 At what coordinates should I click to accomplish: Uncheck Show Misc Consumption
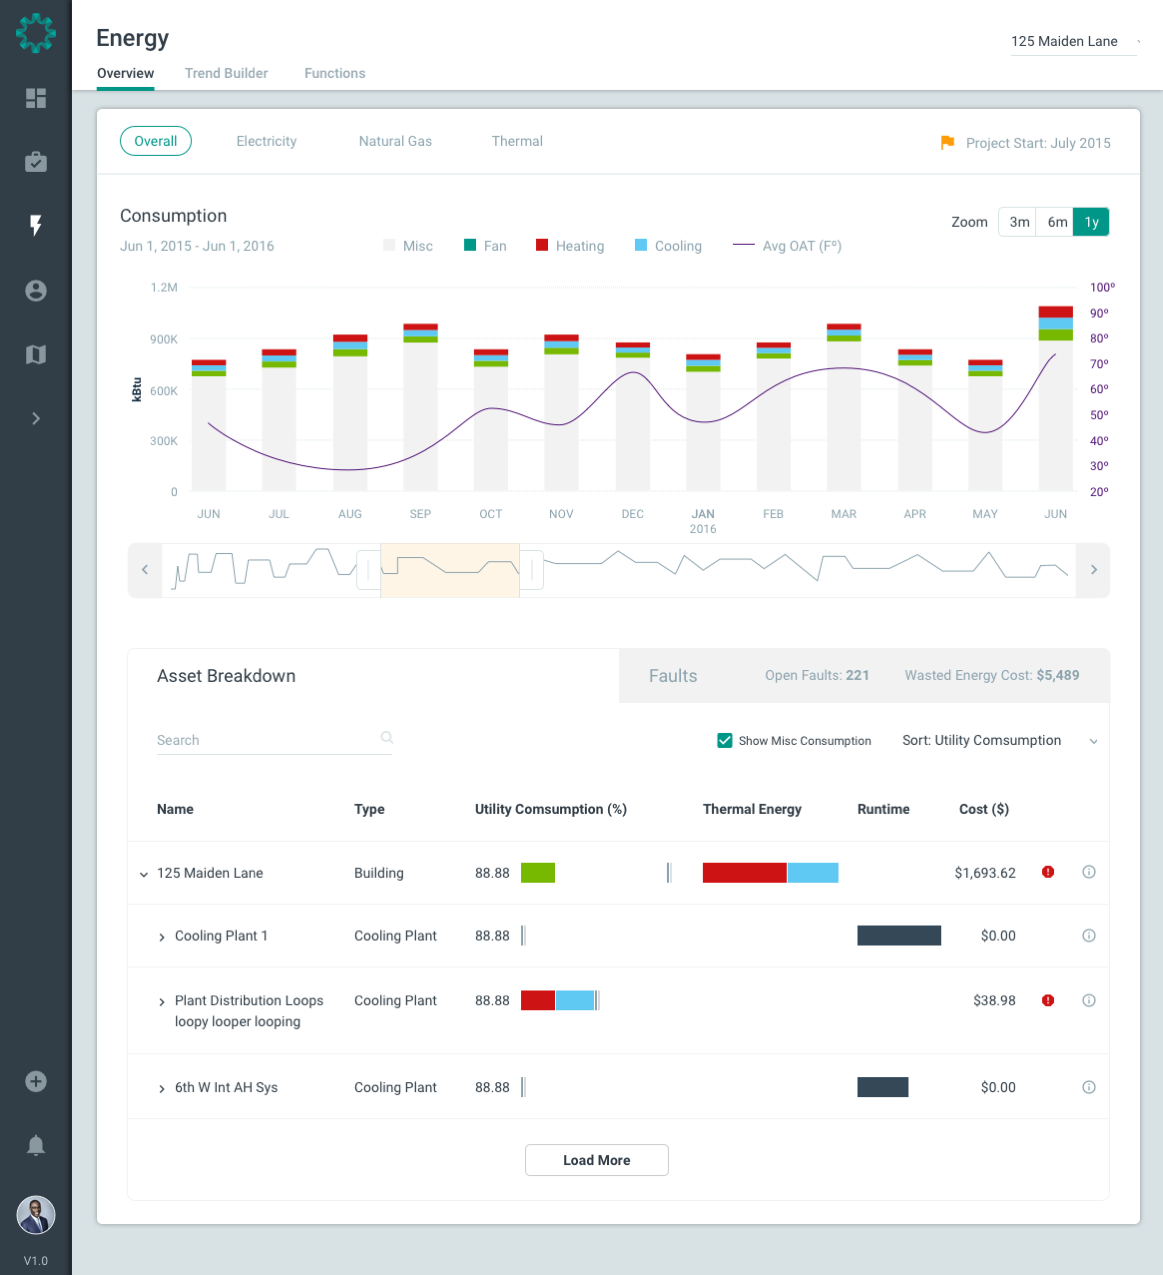point(725,740)
